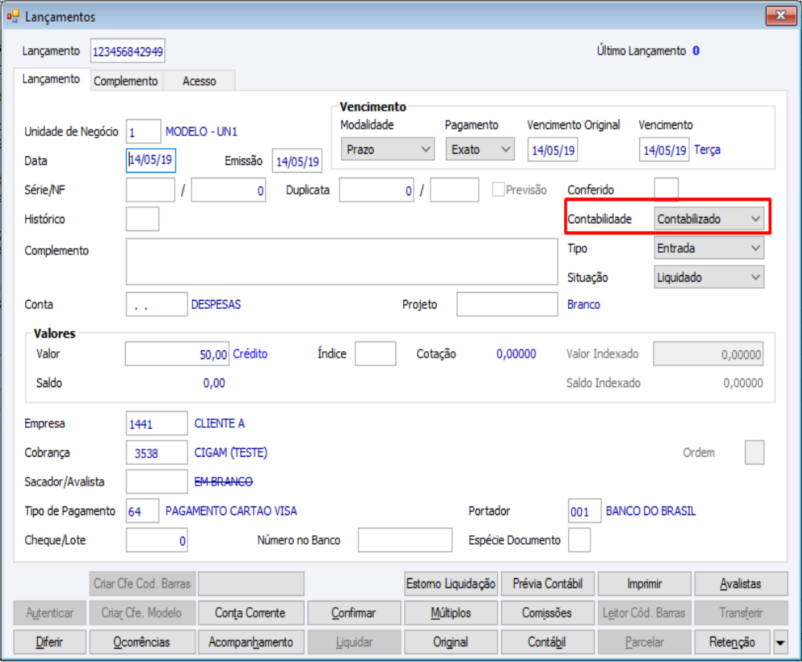
Task: Focus the Histórico field
Action: pyautogui.click(x=143, y=219)
